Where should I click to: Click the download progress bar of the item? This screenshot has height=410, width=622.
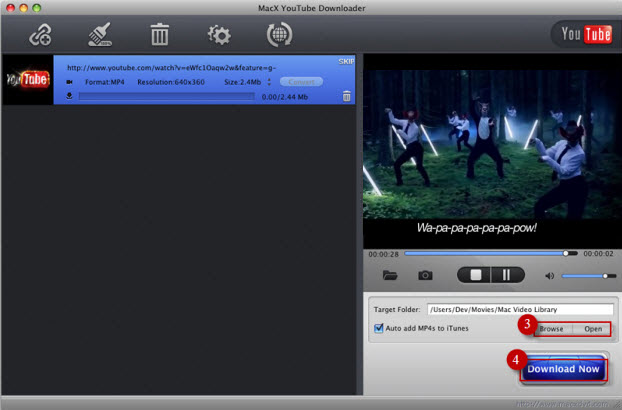pyautogui.click(x=166, y=96)
